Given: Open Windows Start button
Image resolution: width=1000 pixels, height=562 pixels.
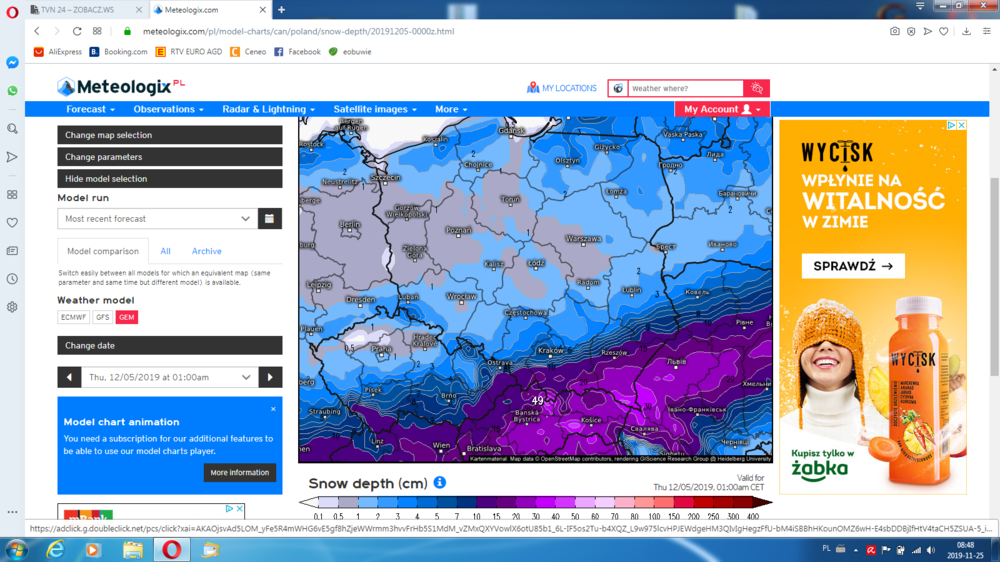Looking at the screenshot, I should 17,550.
